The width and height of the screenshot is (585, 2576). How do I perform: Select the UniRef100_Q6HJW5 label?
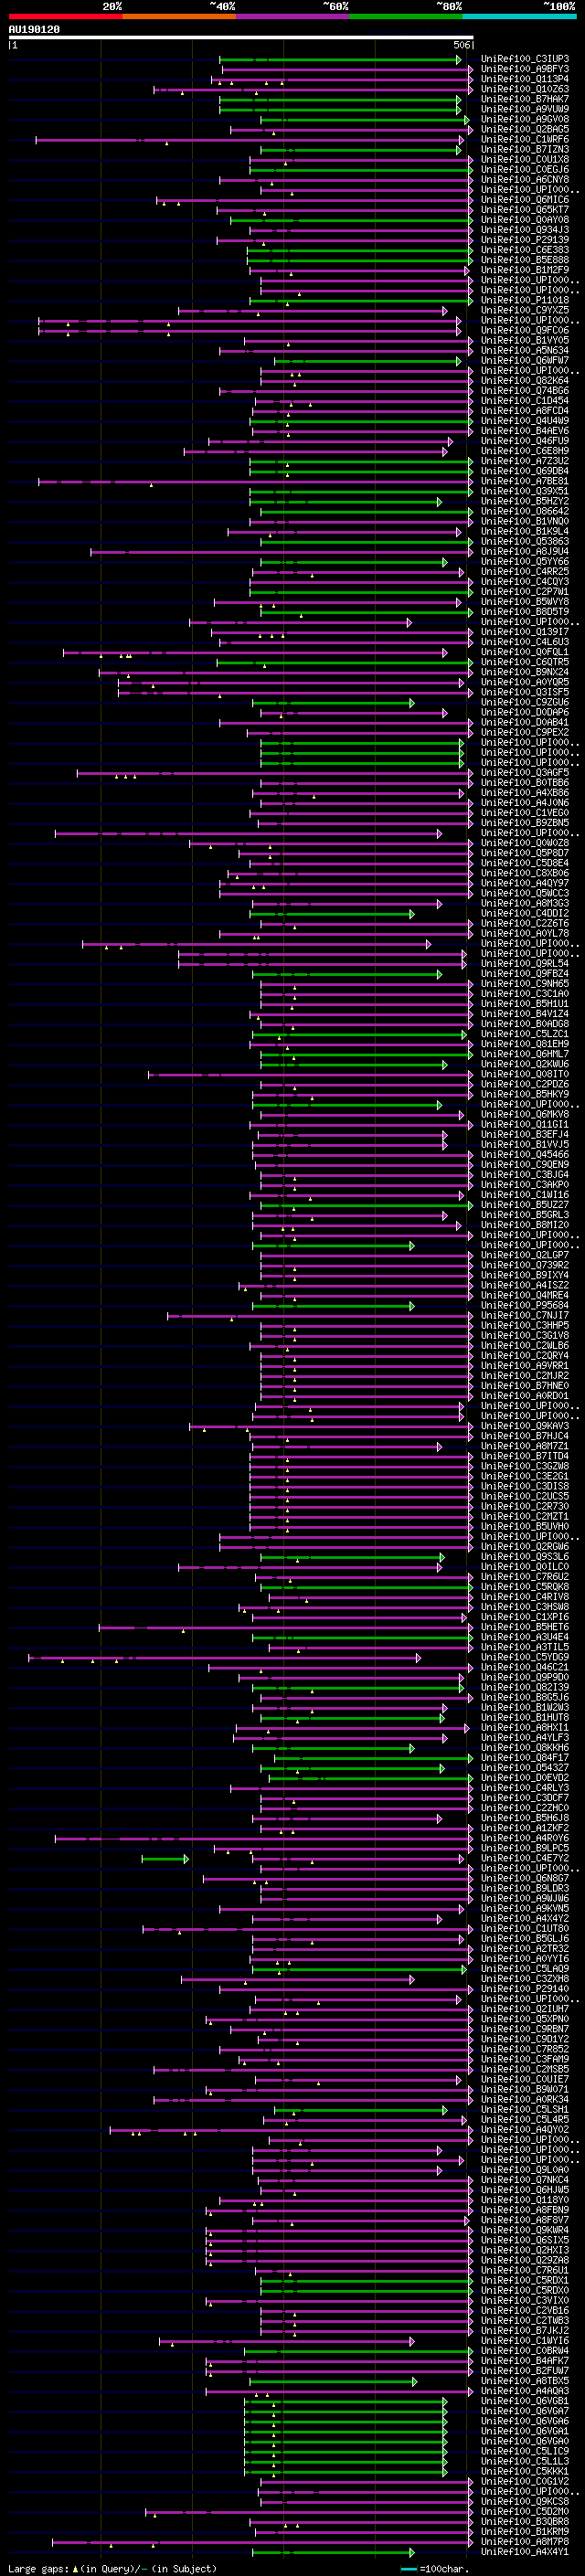[x=524, y=2190]
